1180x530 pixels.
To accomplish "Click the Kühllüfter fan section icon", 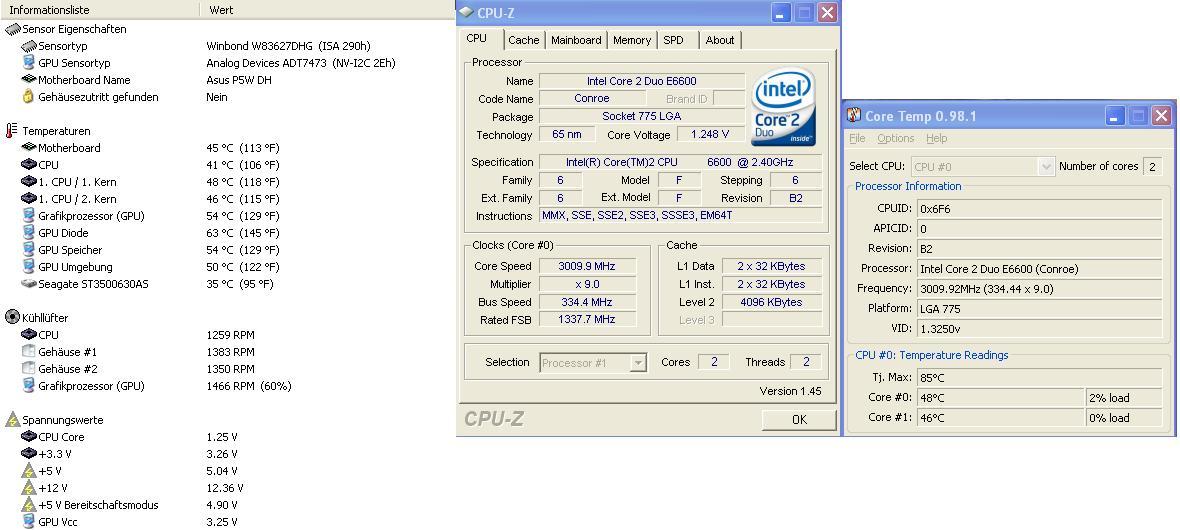I will click(x=12, y=317).
